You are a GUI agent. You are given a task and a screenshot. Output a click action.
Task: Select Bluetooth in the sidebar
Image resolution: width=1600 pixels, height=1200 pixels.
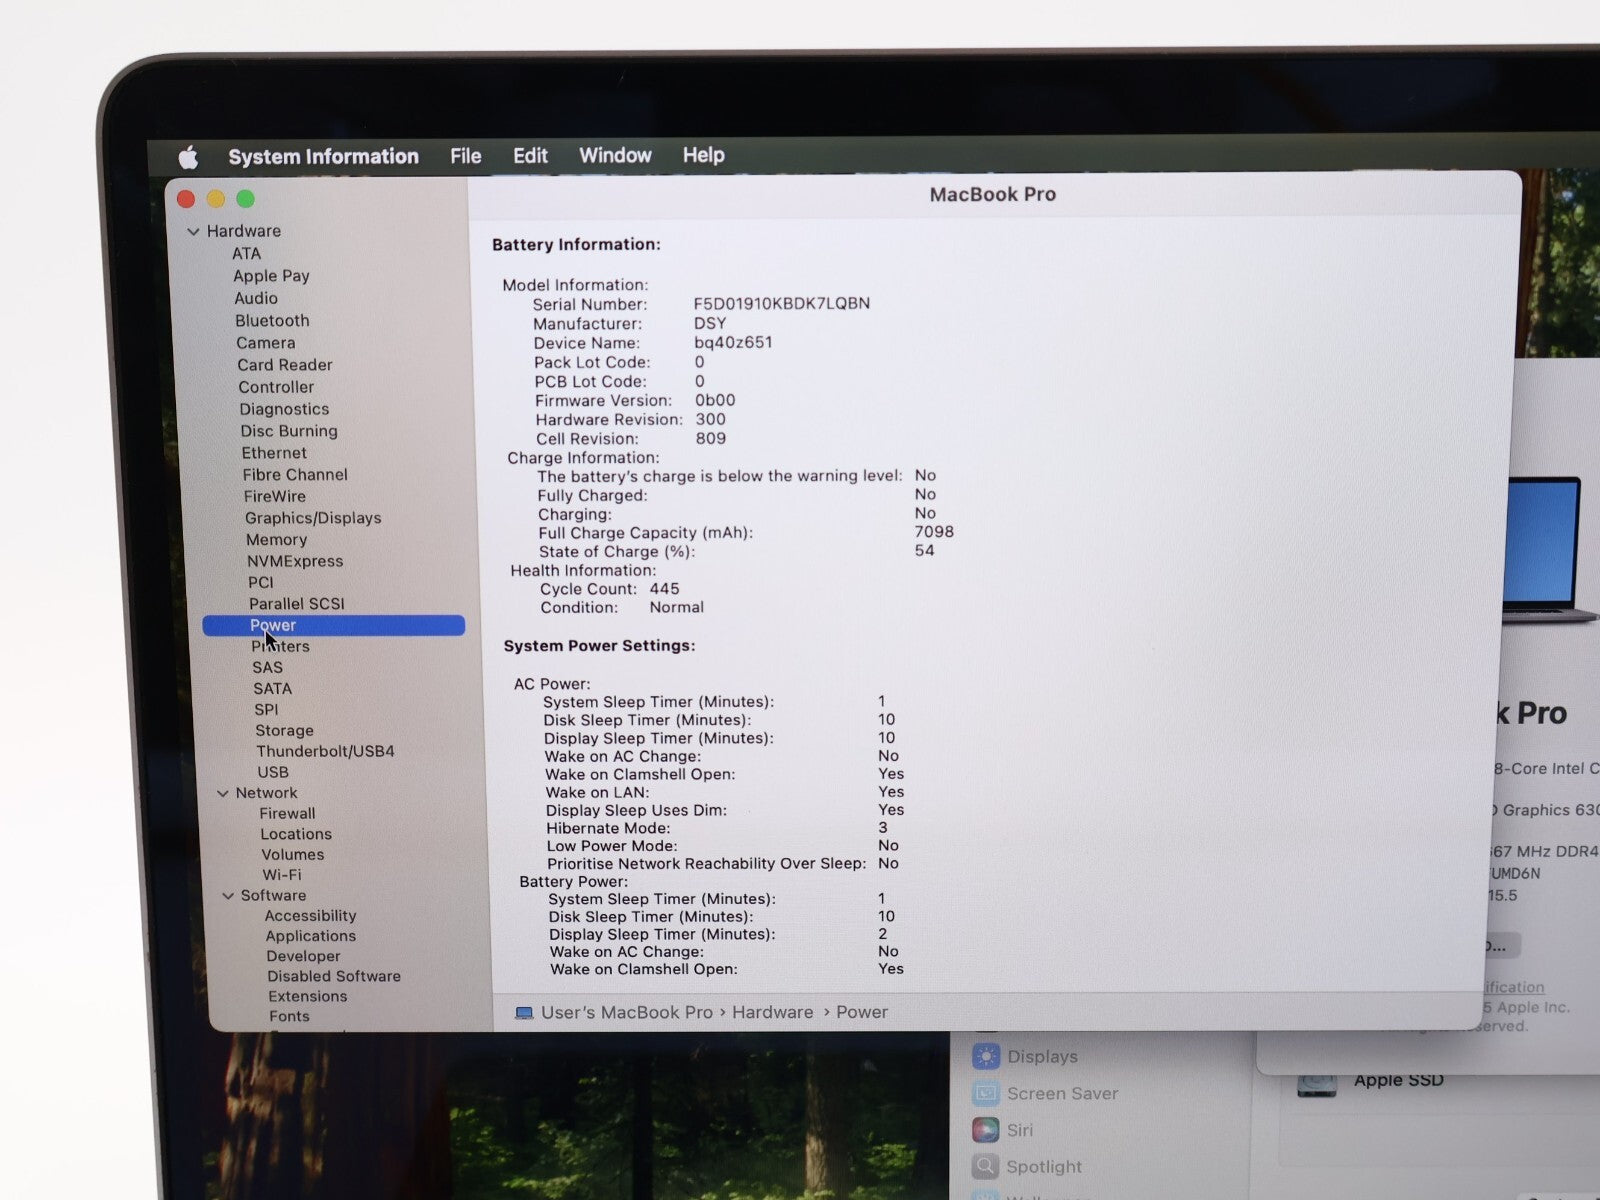tap(272, 321)
